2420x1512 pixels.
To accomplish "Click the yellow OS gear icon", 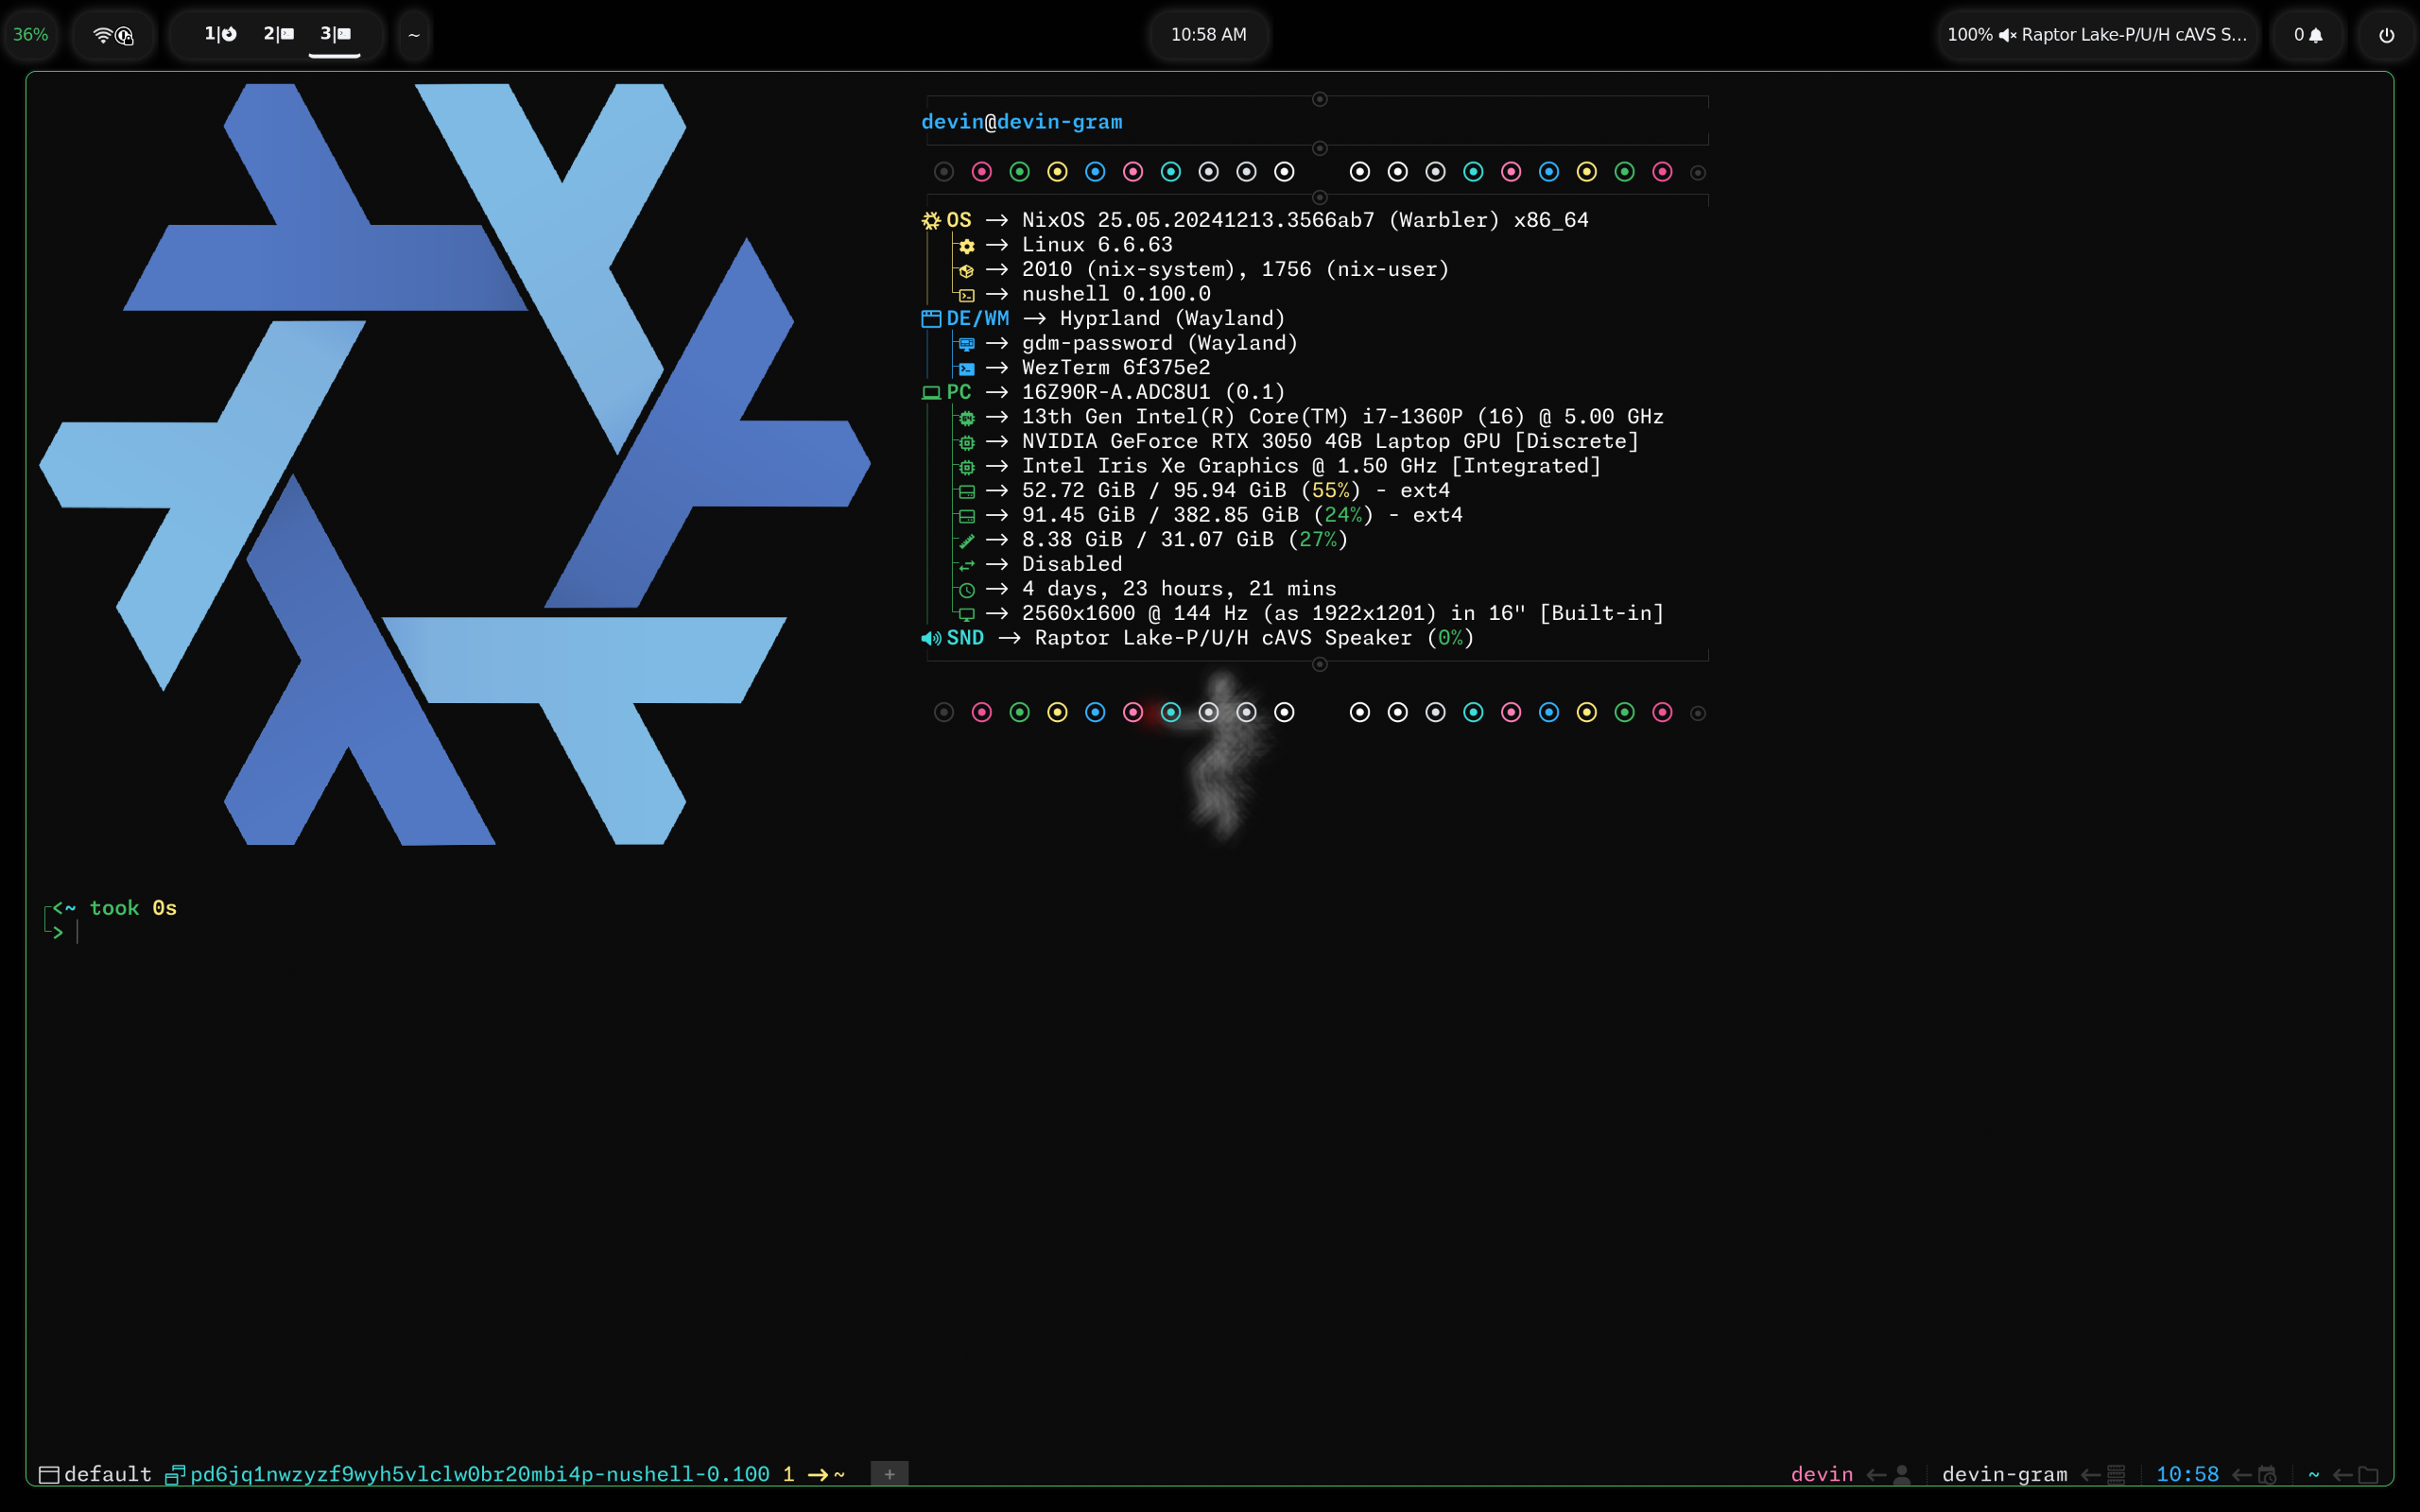I will click(x=931, y=220).
